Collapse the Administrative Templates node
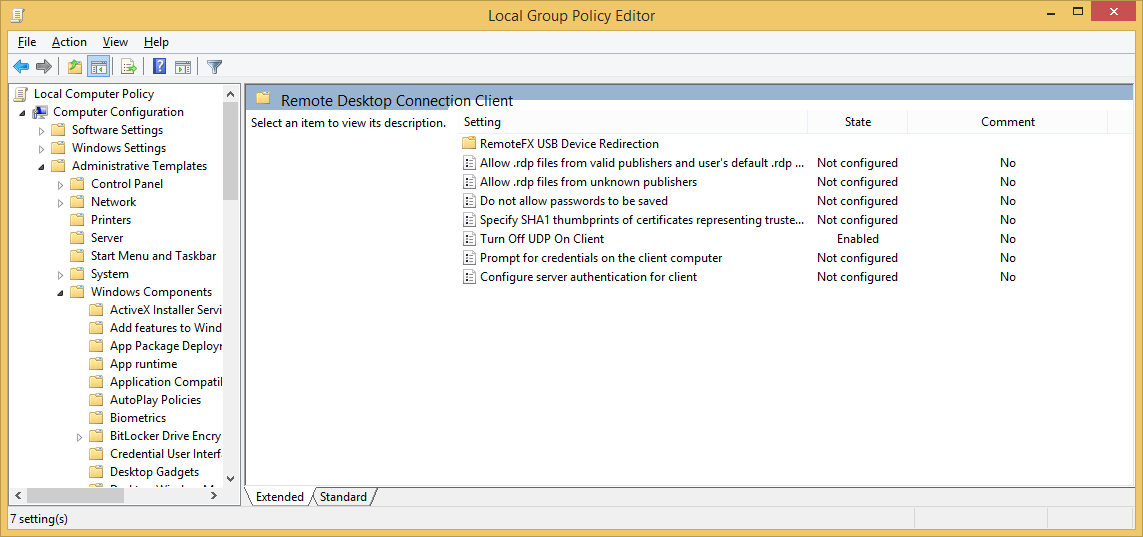The height and width of the screenshot is (537, 1143). (42, 166)
